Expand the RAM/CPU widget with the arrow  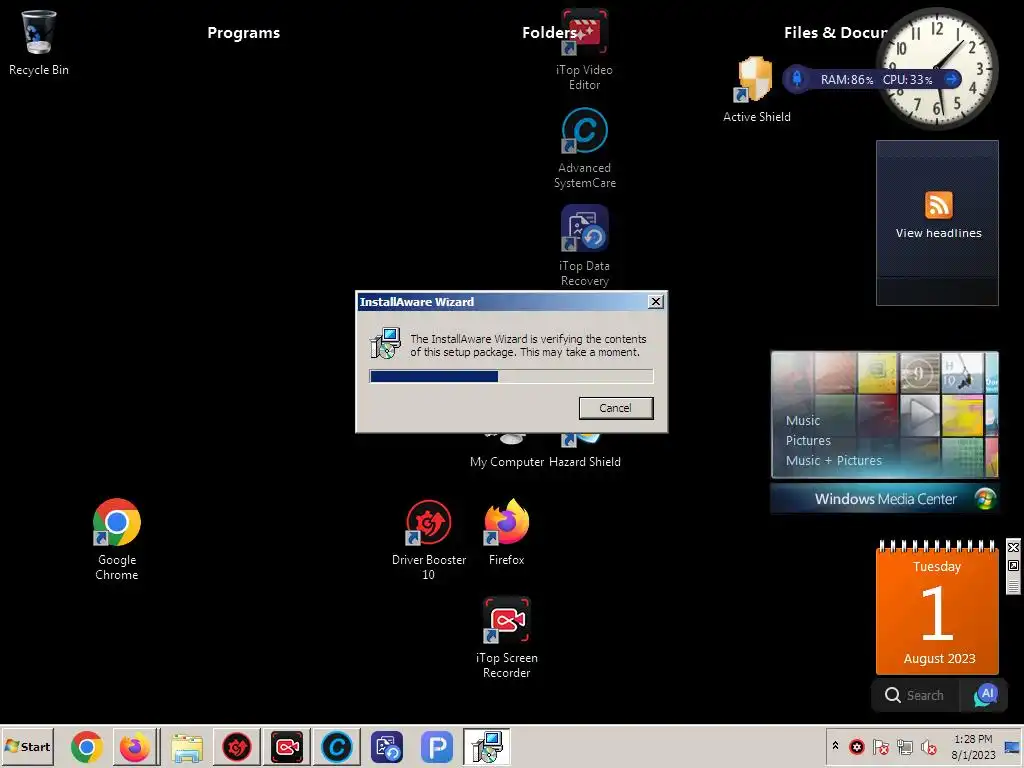click(952, 79)
